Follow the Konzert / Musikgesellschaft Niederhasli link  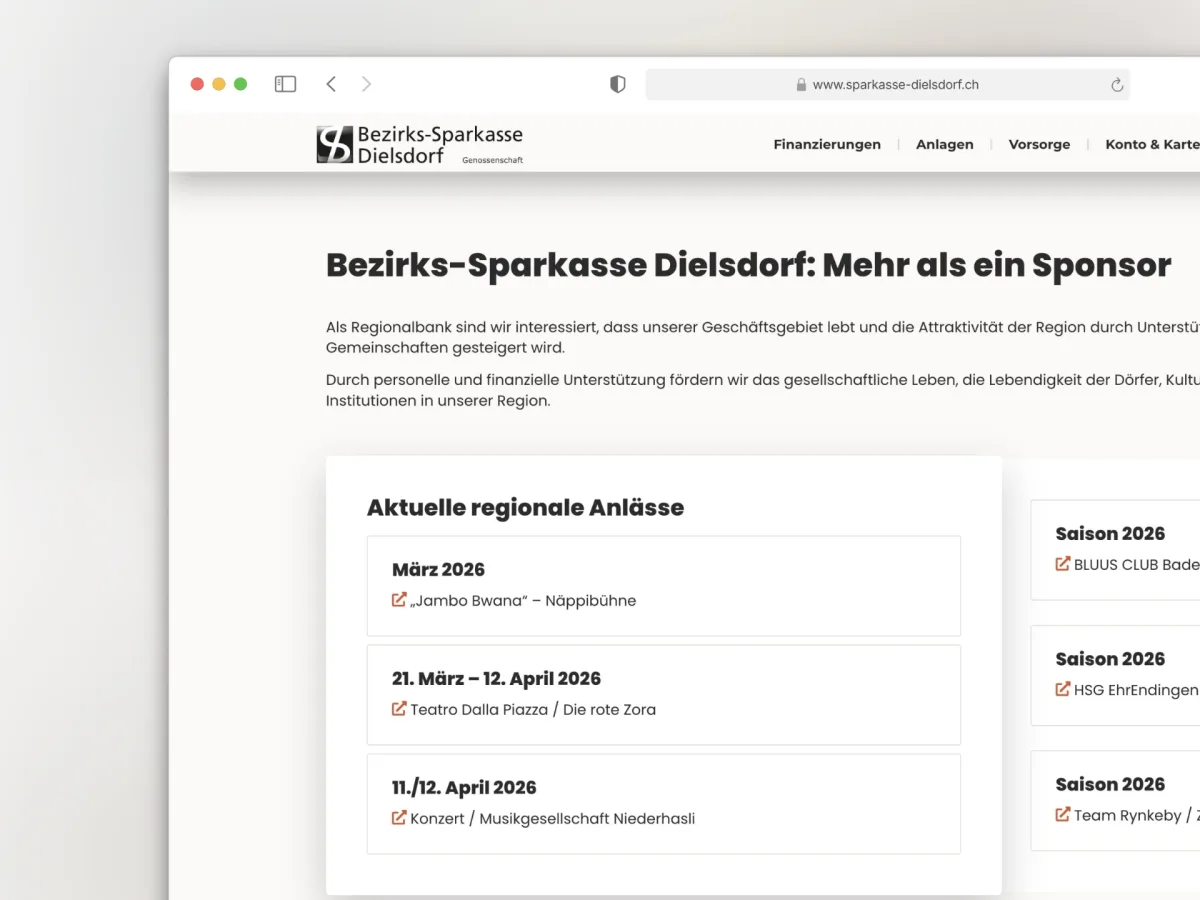tap(552, 819)
